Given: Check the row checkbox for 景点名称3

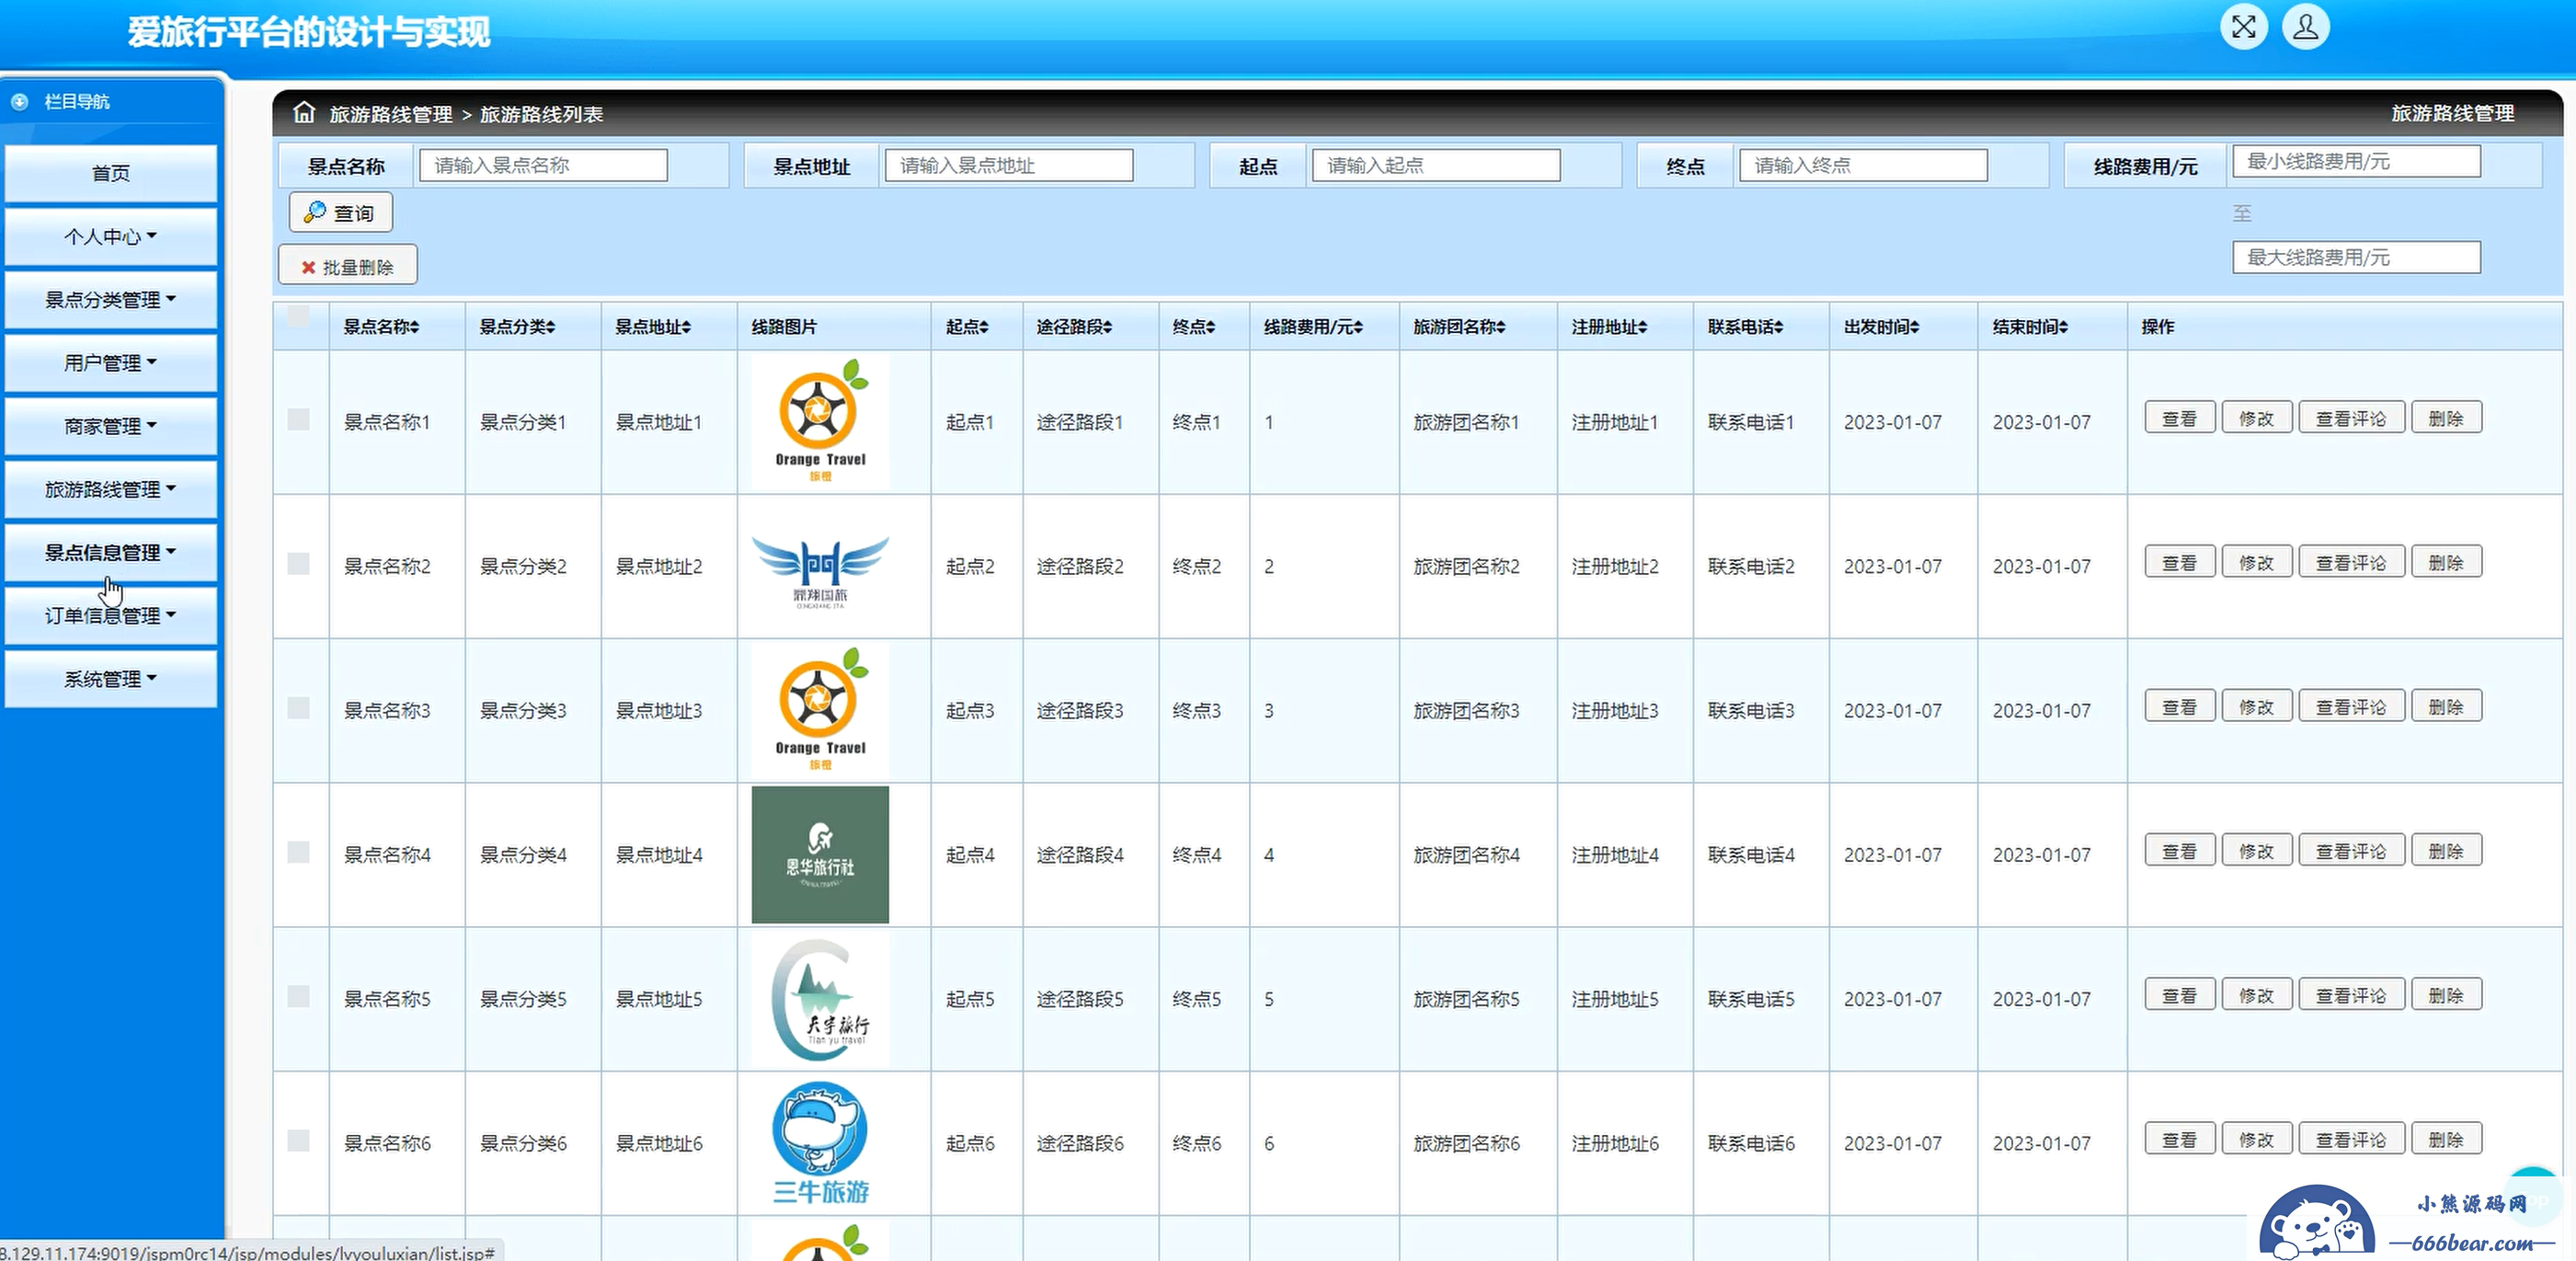Looking at the screenshot, I should click(298, 707).
